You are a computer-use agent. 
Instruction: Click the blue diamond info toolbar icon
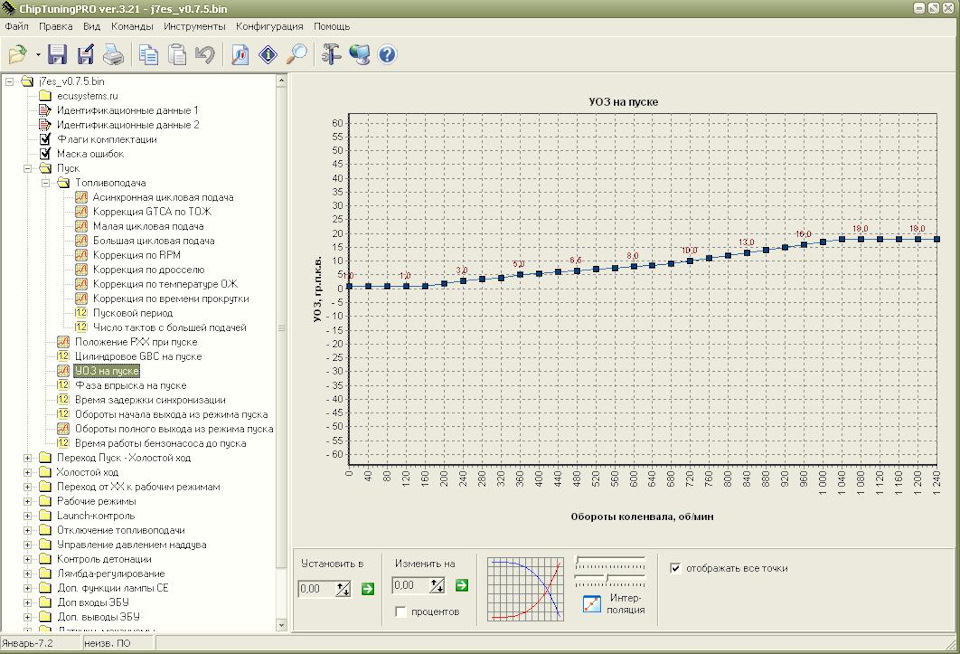[x=268, y=54]
